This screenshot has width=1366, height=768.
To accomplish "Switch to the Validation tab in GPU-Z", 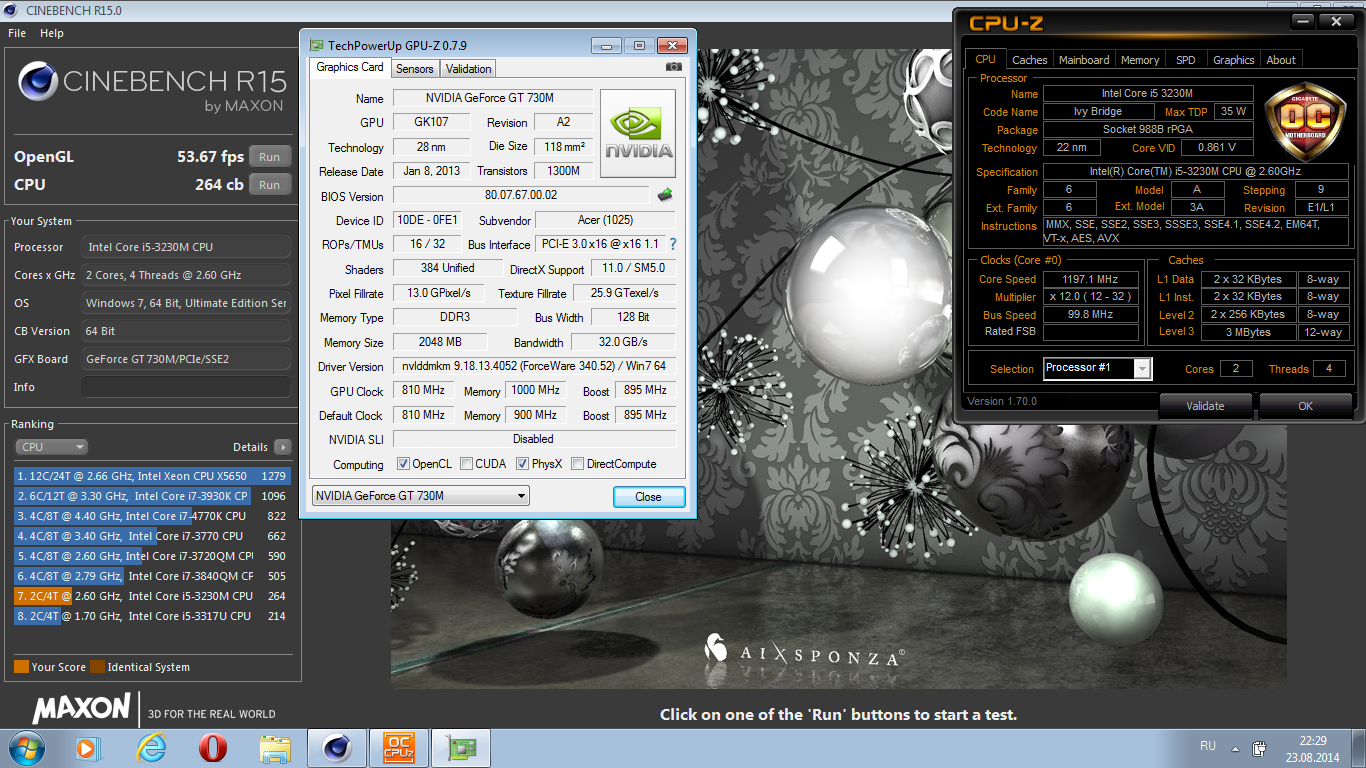I will 468,69.
